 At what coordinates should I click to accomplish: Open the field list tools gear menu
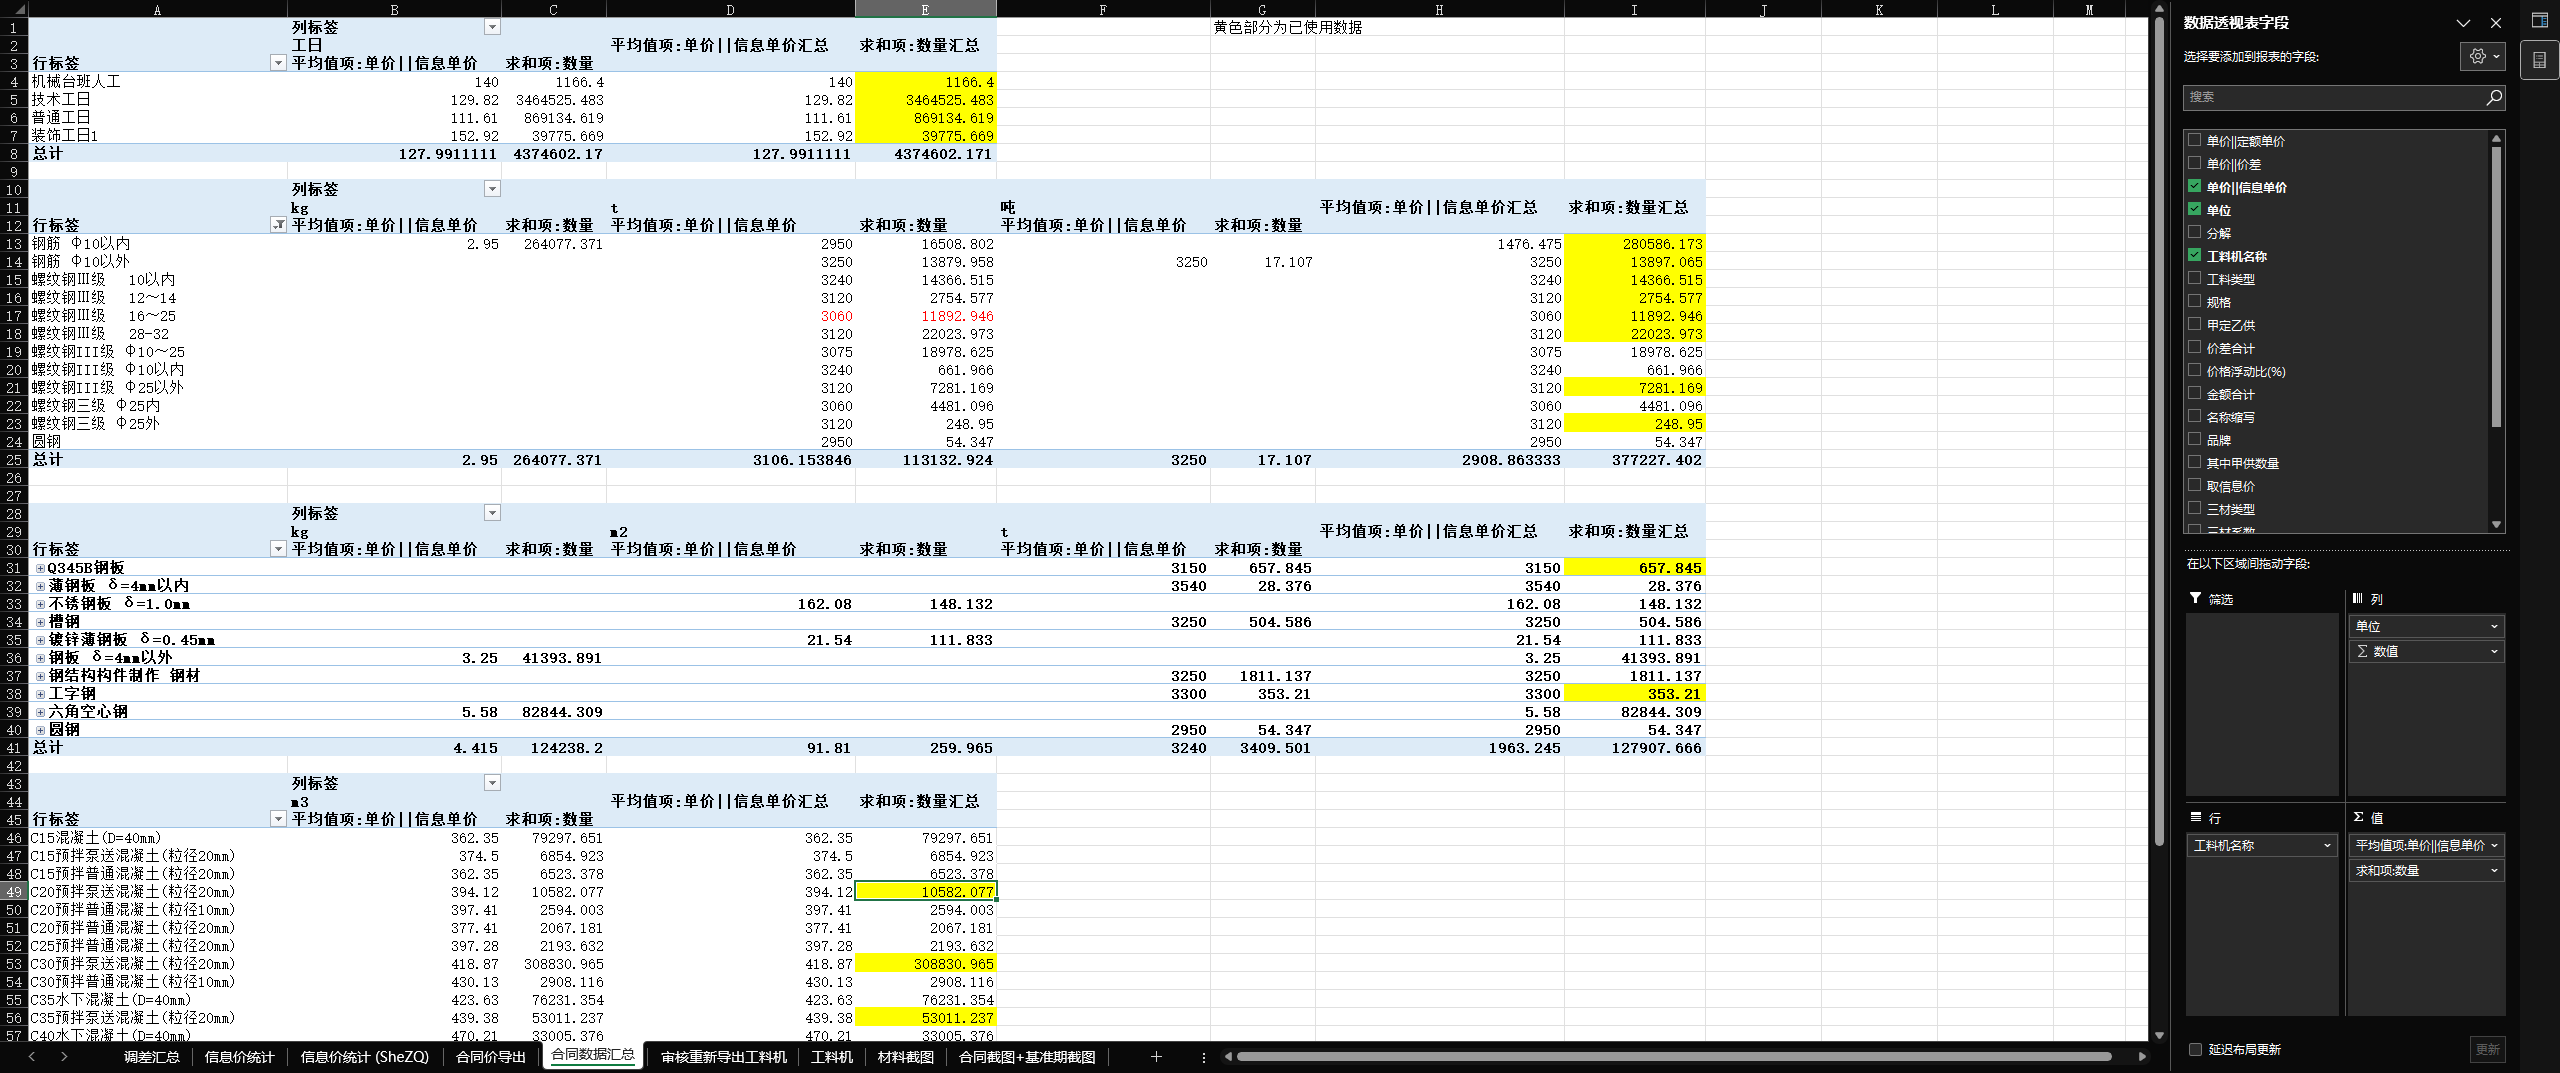2484,57
